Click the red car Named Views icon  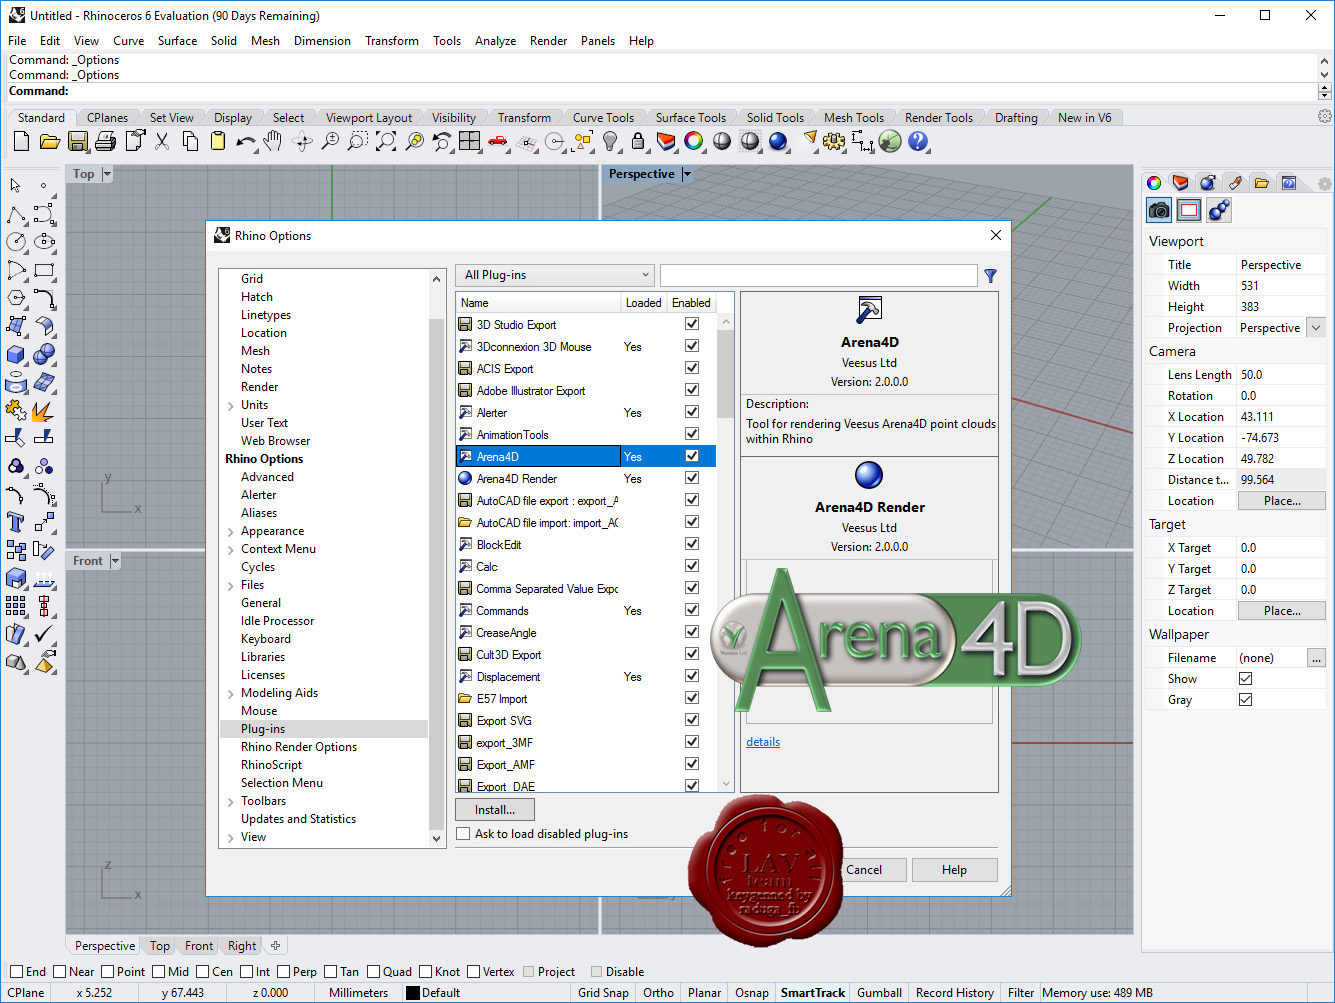(497, 142)
